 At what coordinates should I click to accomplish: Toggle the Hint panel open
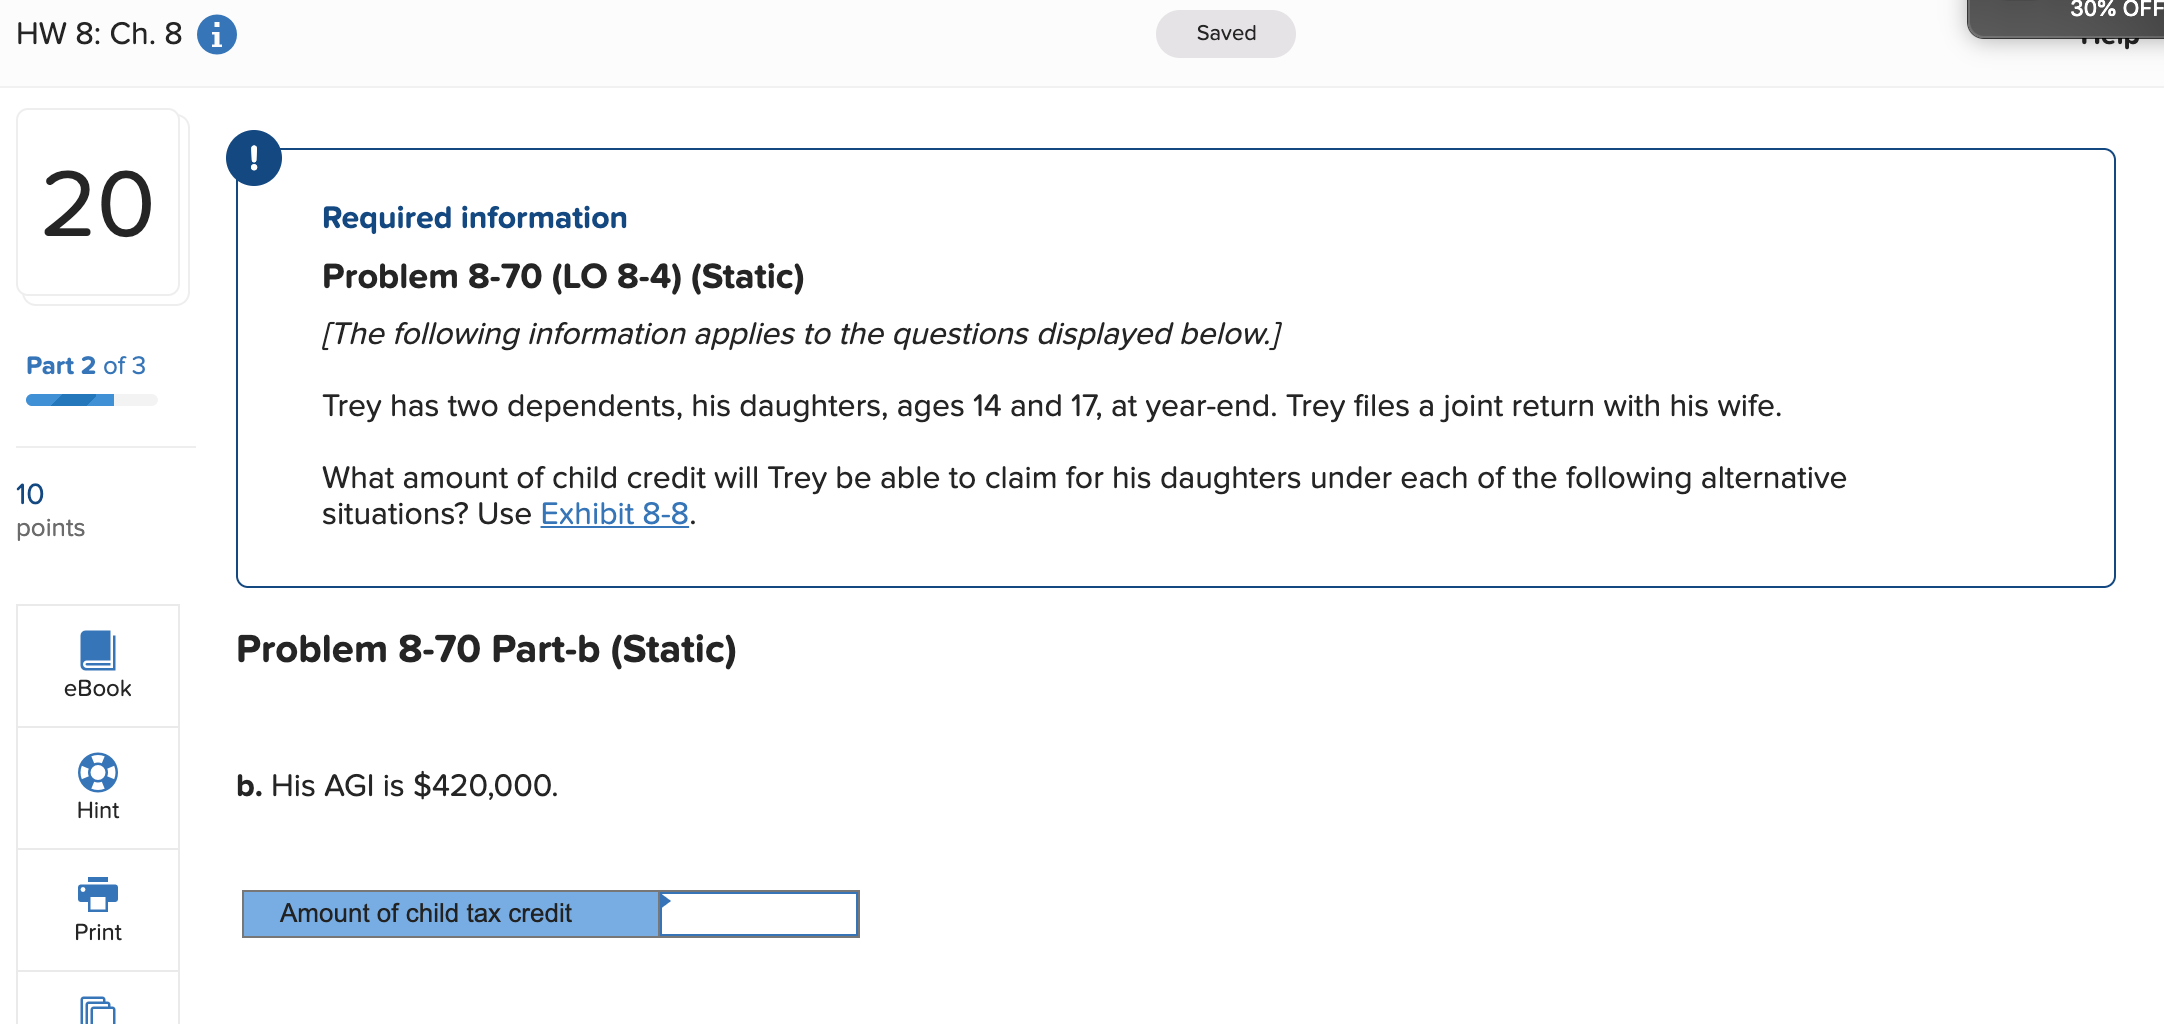[96, 788]
